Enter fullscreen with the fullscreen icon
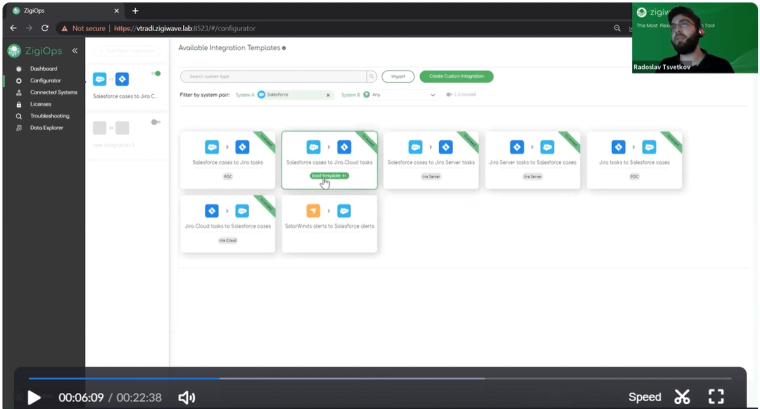The width and height of the screenshot is (760, 409). [x=716, y=397]
